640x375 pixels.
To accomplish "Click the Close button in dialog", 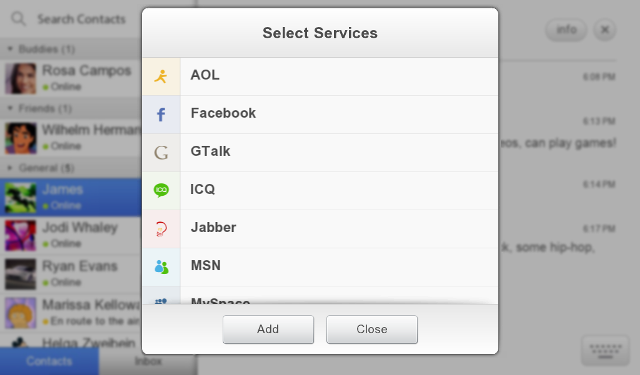I will coord(372,329).
